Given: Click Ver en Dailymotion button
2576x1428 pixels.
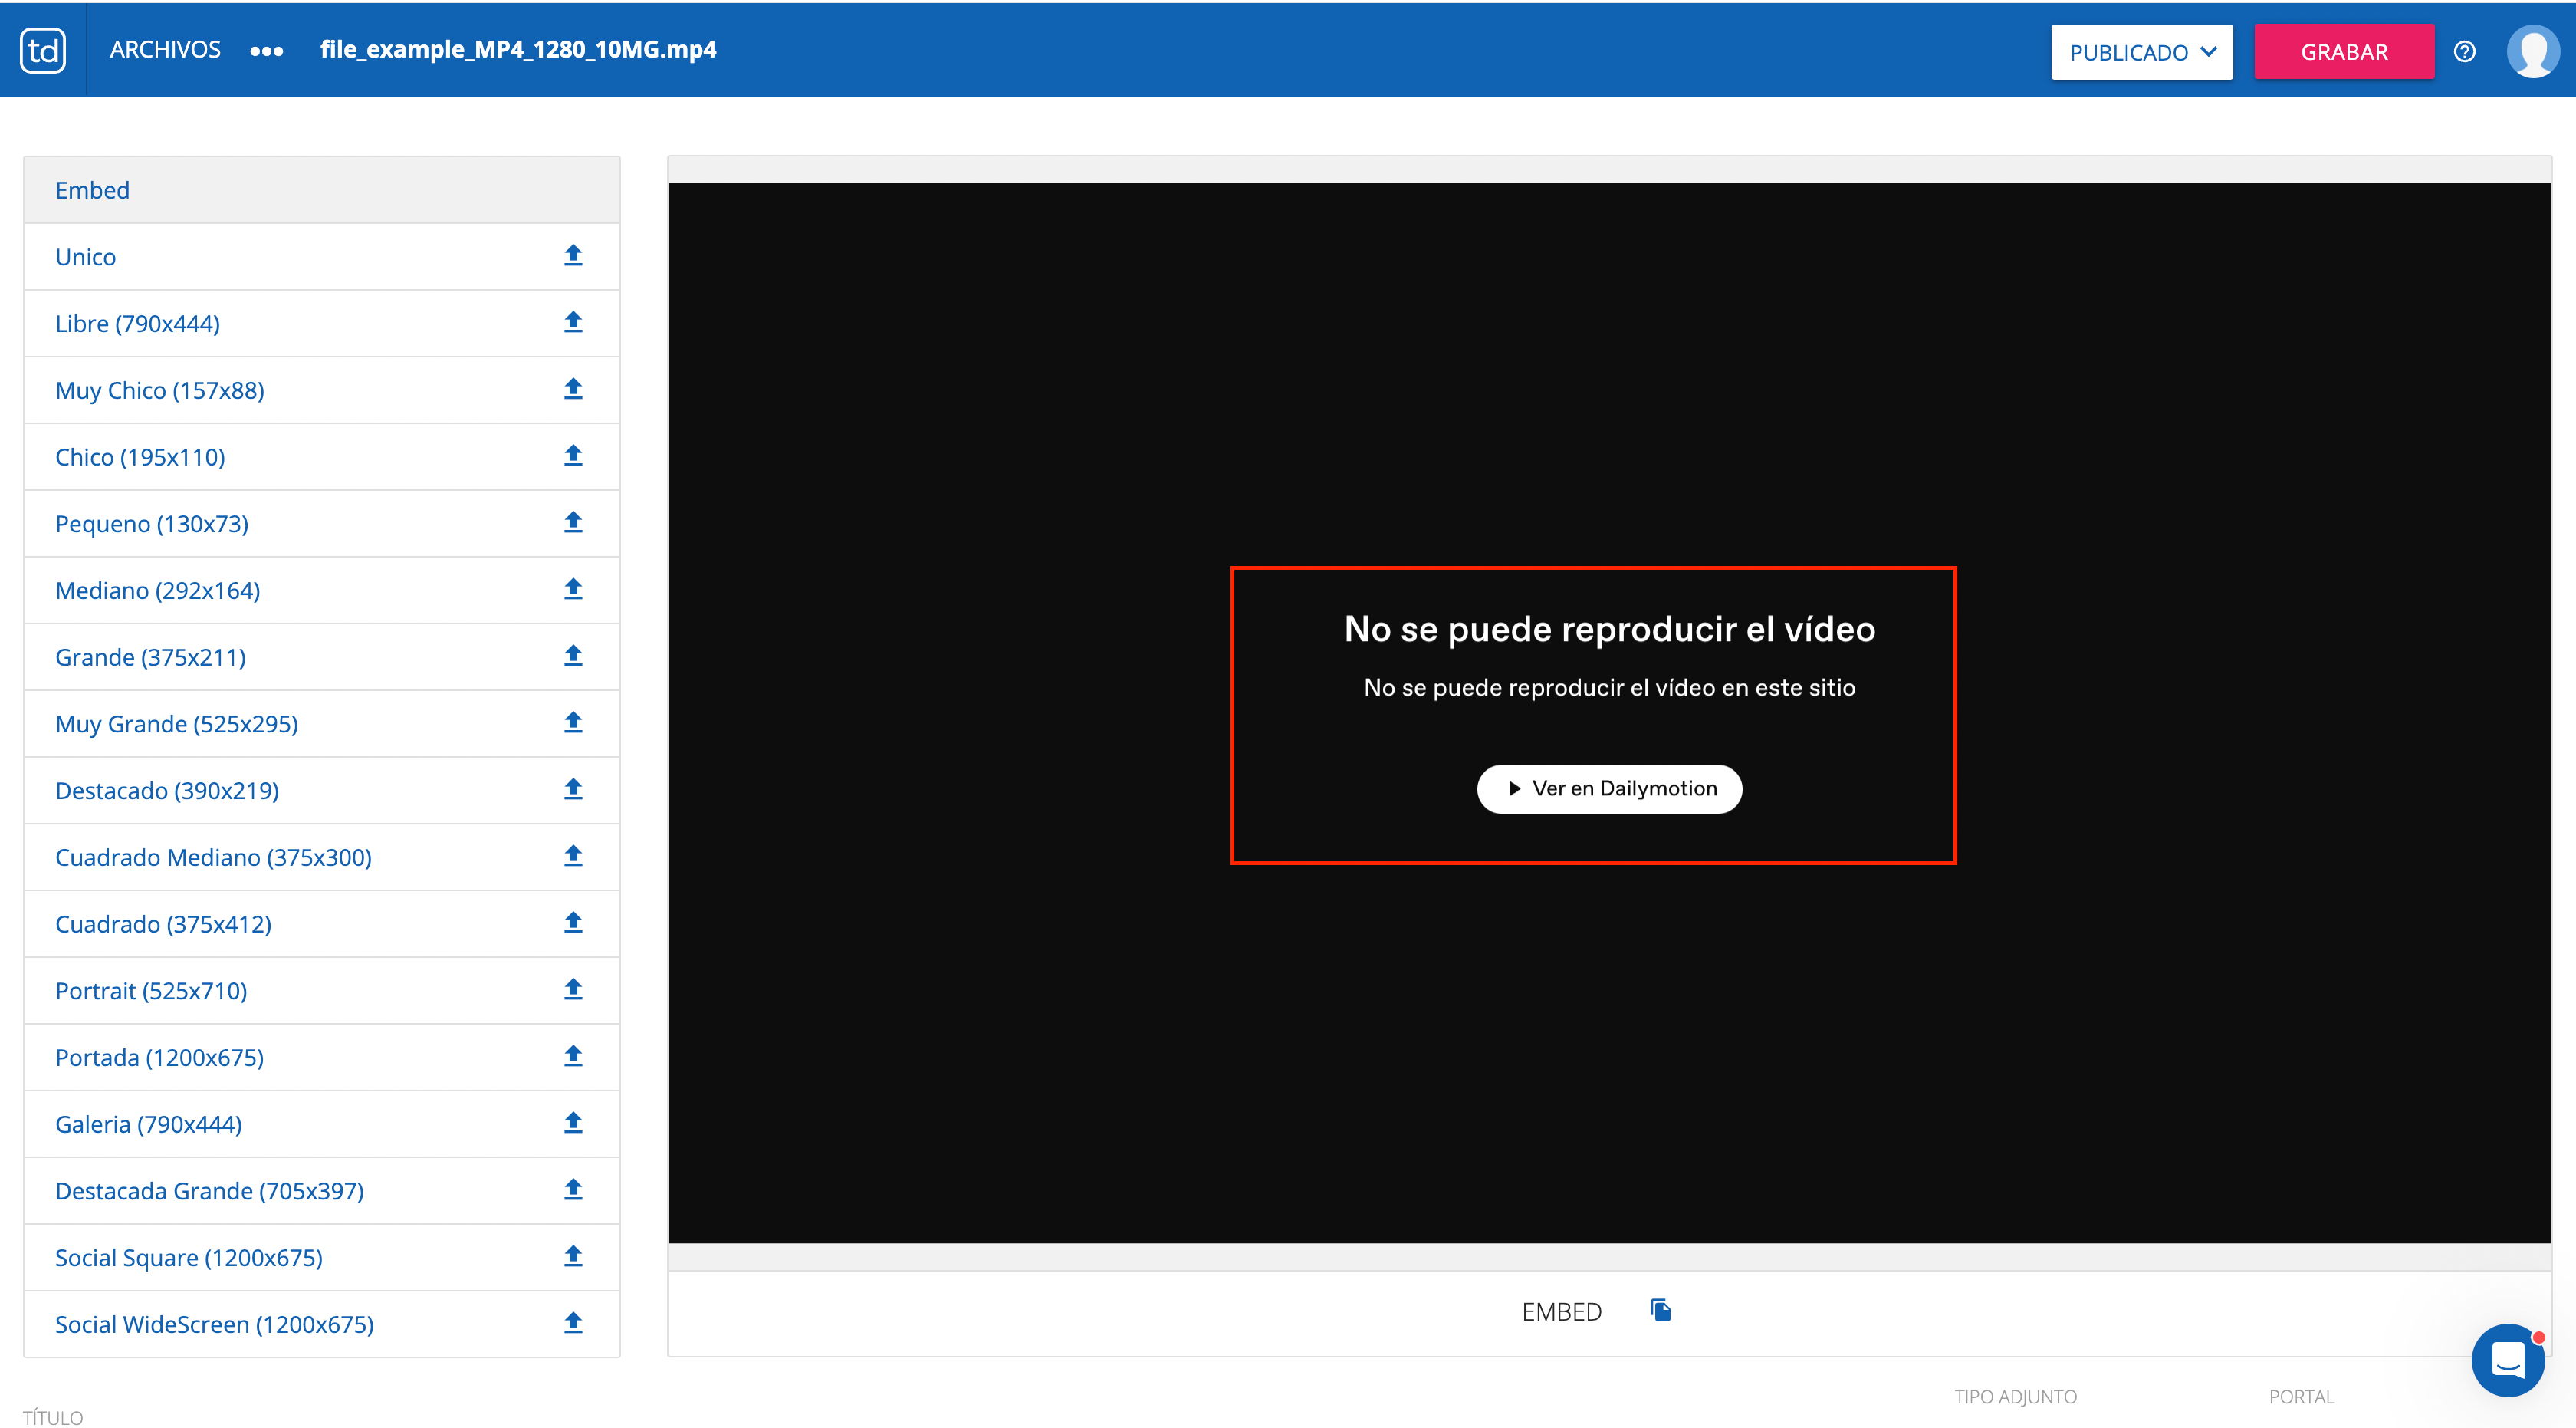Looking at the screenshot, I should 1609,788.
